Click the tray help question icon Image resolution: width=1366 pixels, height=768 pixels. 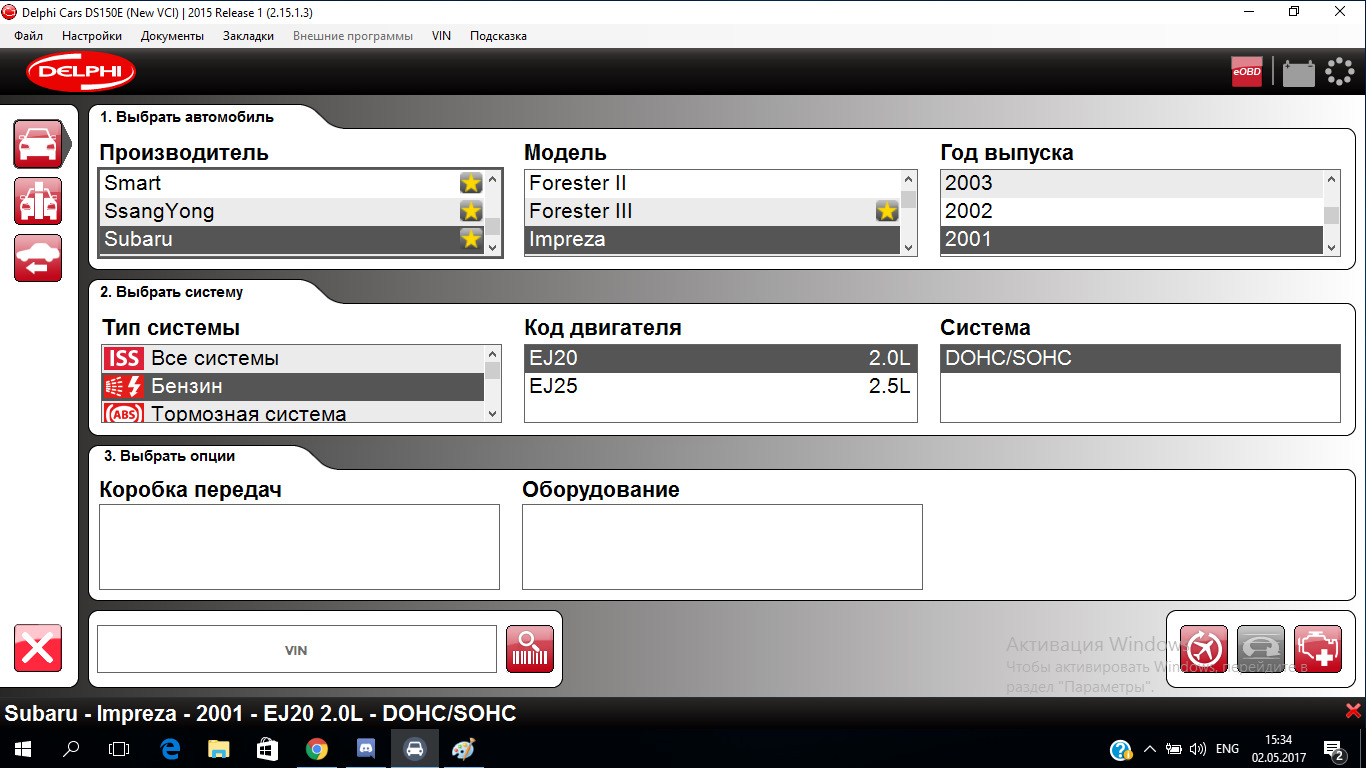point(1121,749)
